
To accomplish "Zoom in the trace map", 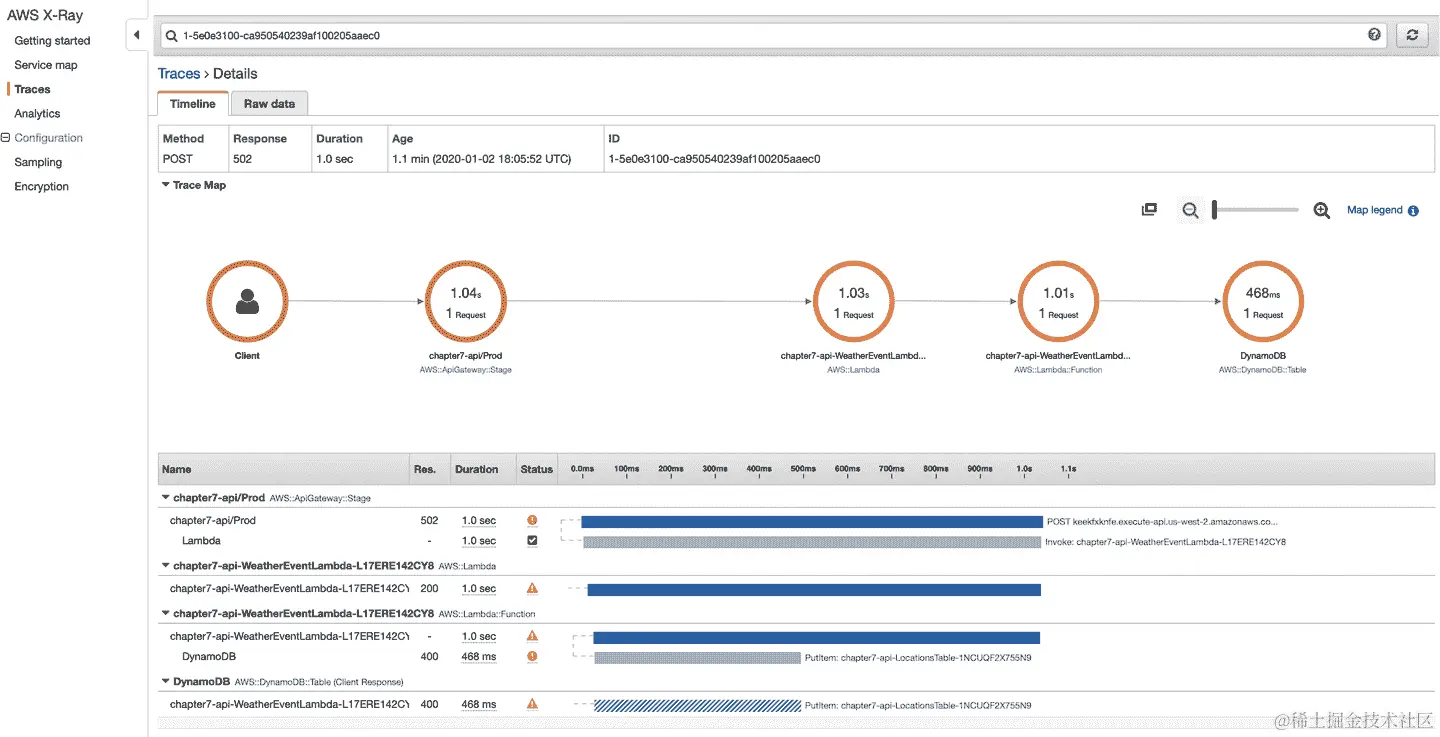I will click(x=1322, y=210).
